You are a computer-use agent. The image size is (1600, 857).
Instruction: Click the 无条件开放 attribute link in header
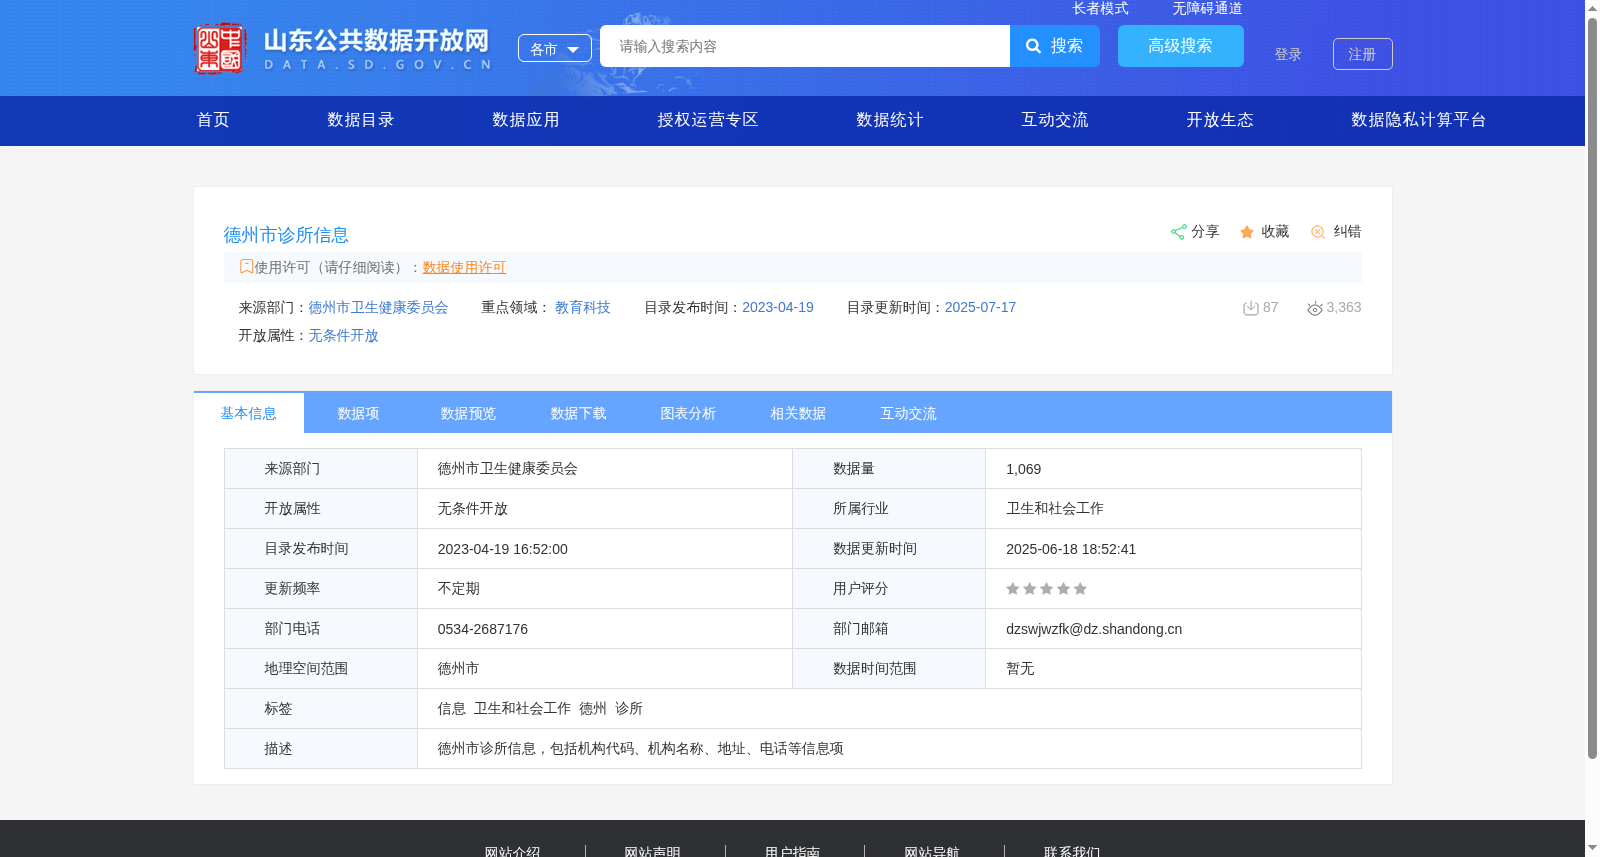[343, 335]
